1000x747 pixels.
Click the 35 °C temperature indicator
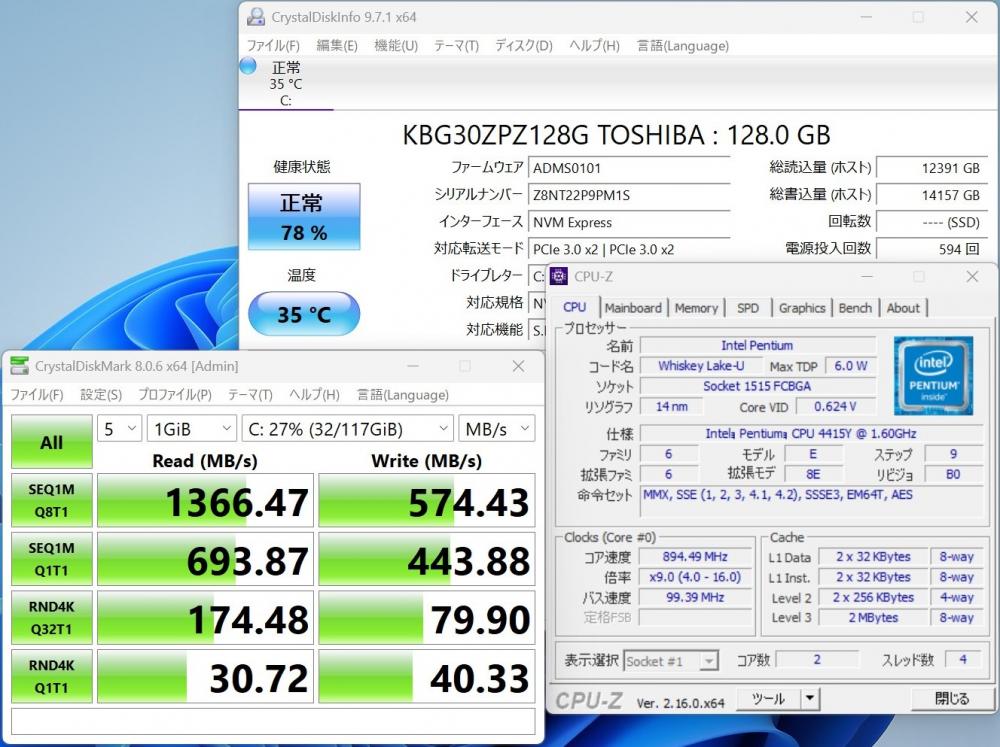304,314
